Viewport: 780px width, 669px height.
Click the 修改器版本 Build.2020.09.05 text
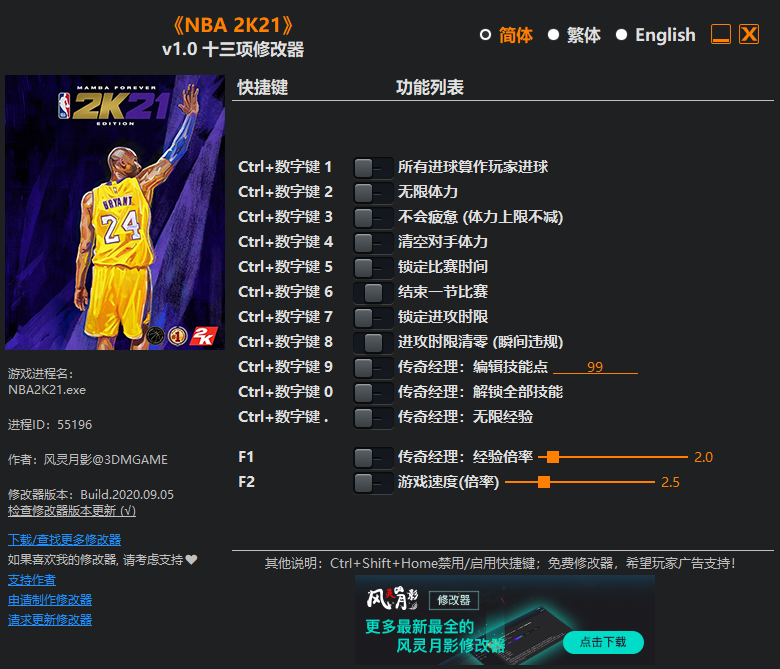click(91, 494)
